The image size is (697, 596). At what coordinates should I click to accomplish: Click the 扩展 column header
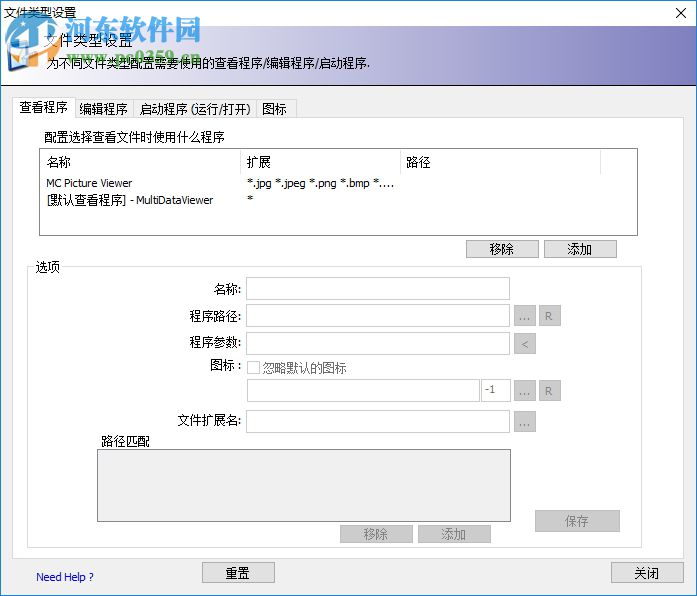[x=320, y=162]
